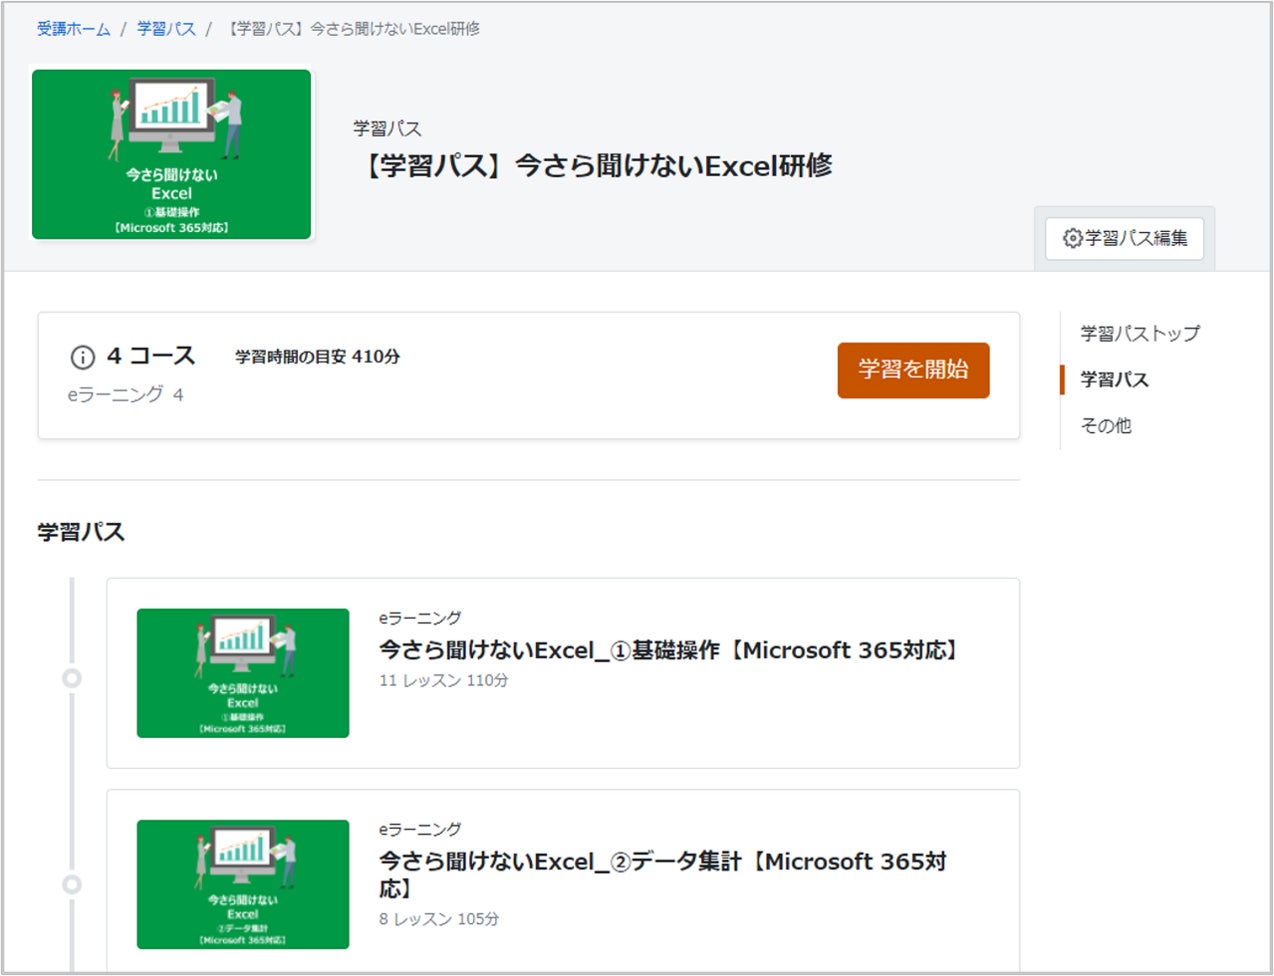
Task: Open thumbnail of ②データ集計 course
Action: (243, 884)
